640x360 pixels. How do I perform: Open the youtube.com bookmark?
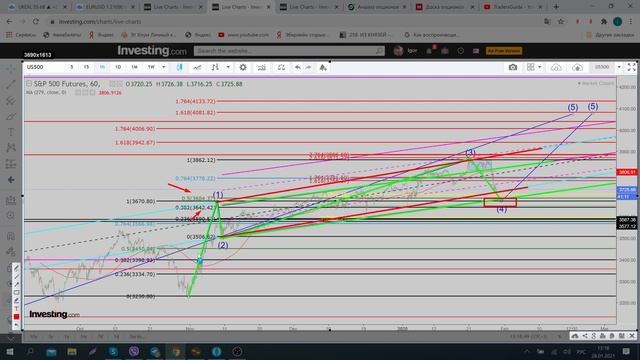pos(243,35)
